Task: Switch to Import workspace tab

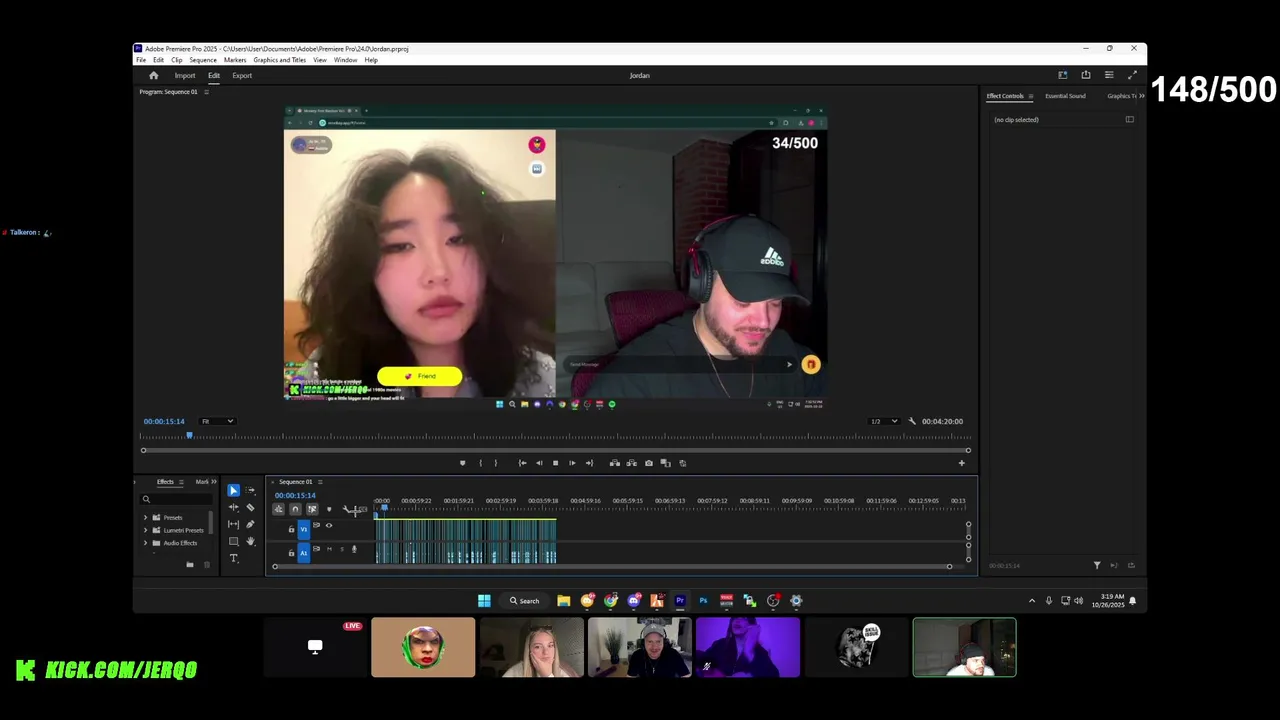Action: tap(185, 75)
